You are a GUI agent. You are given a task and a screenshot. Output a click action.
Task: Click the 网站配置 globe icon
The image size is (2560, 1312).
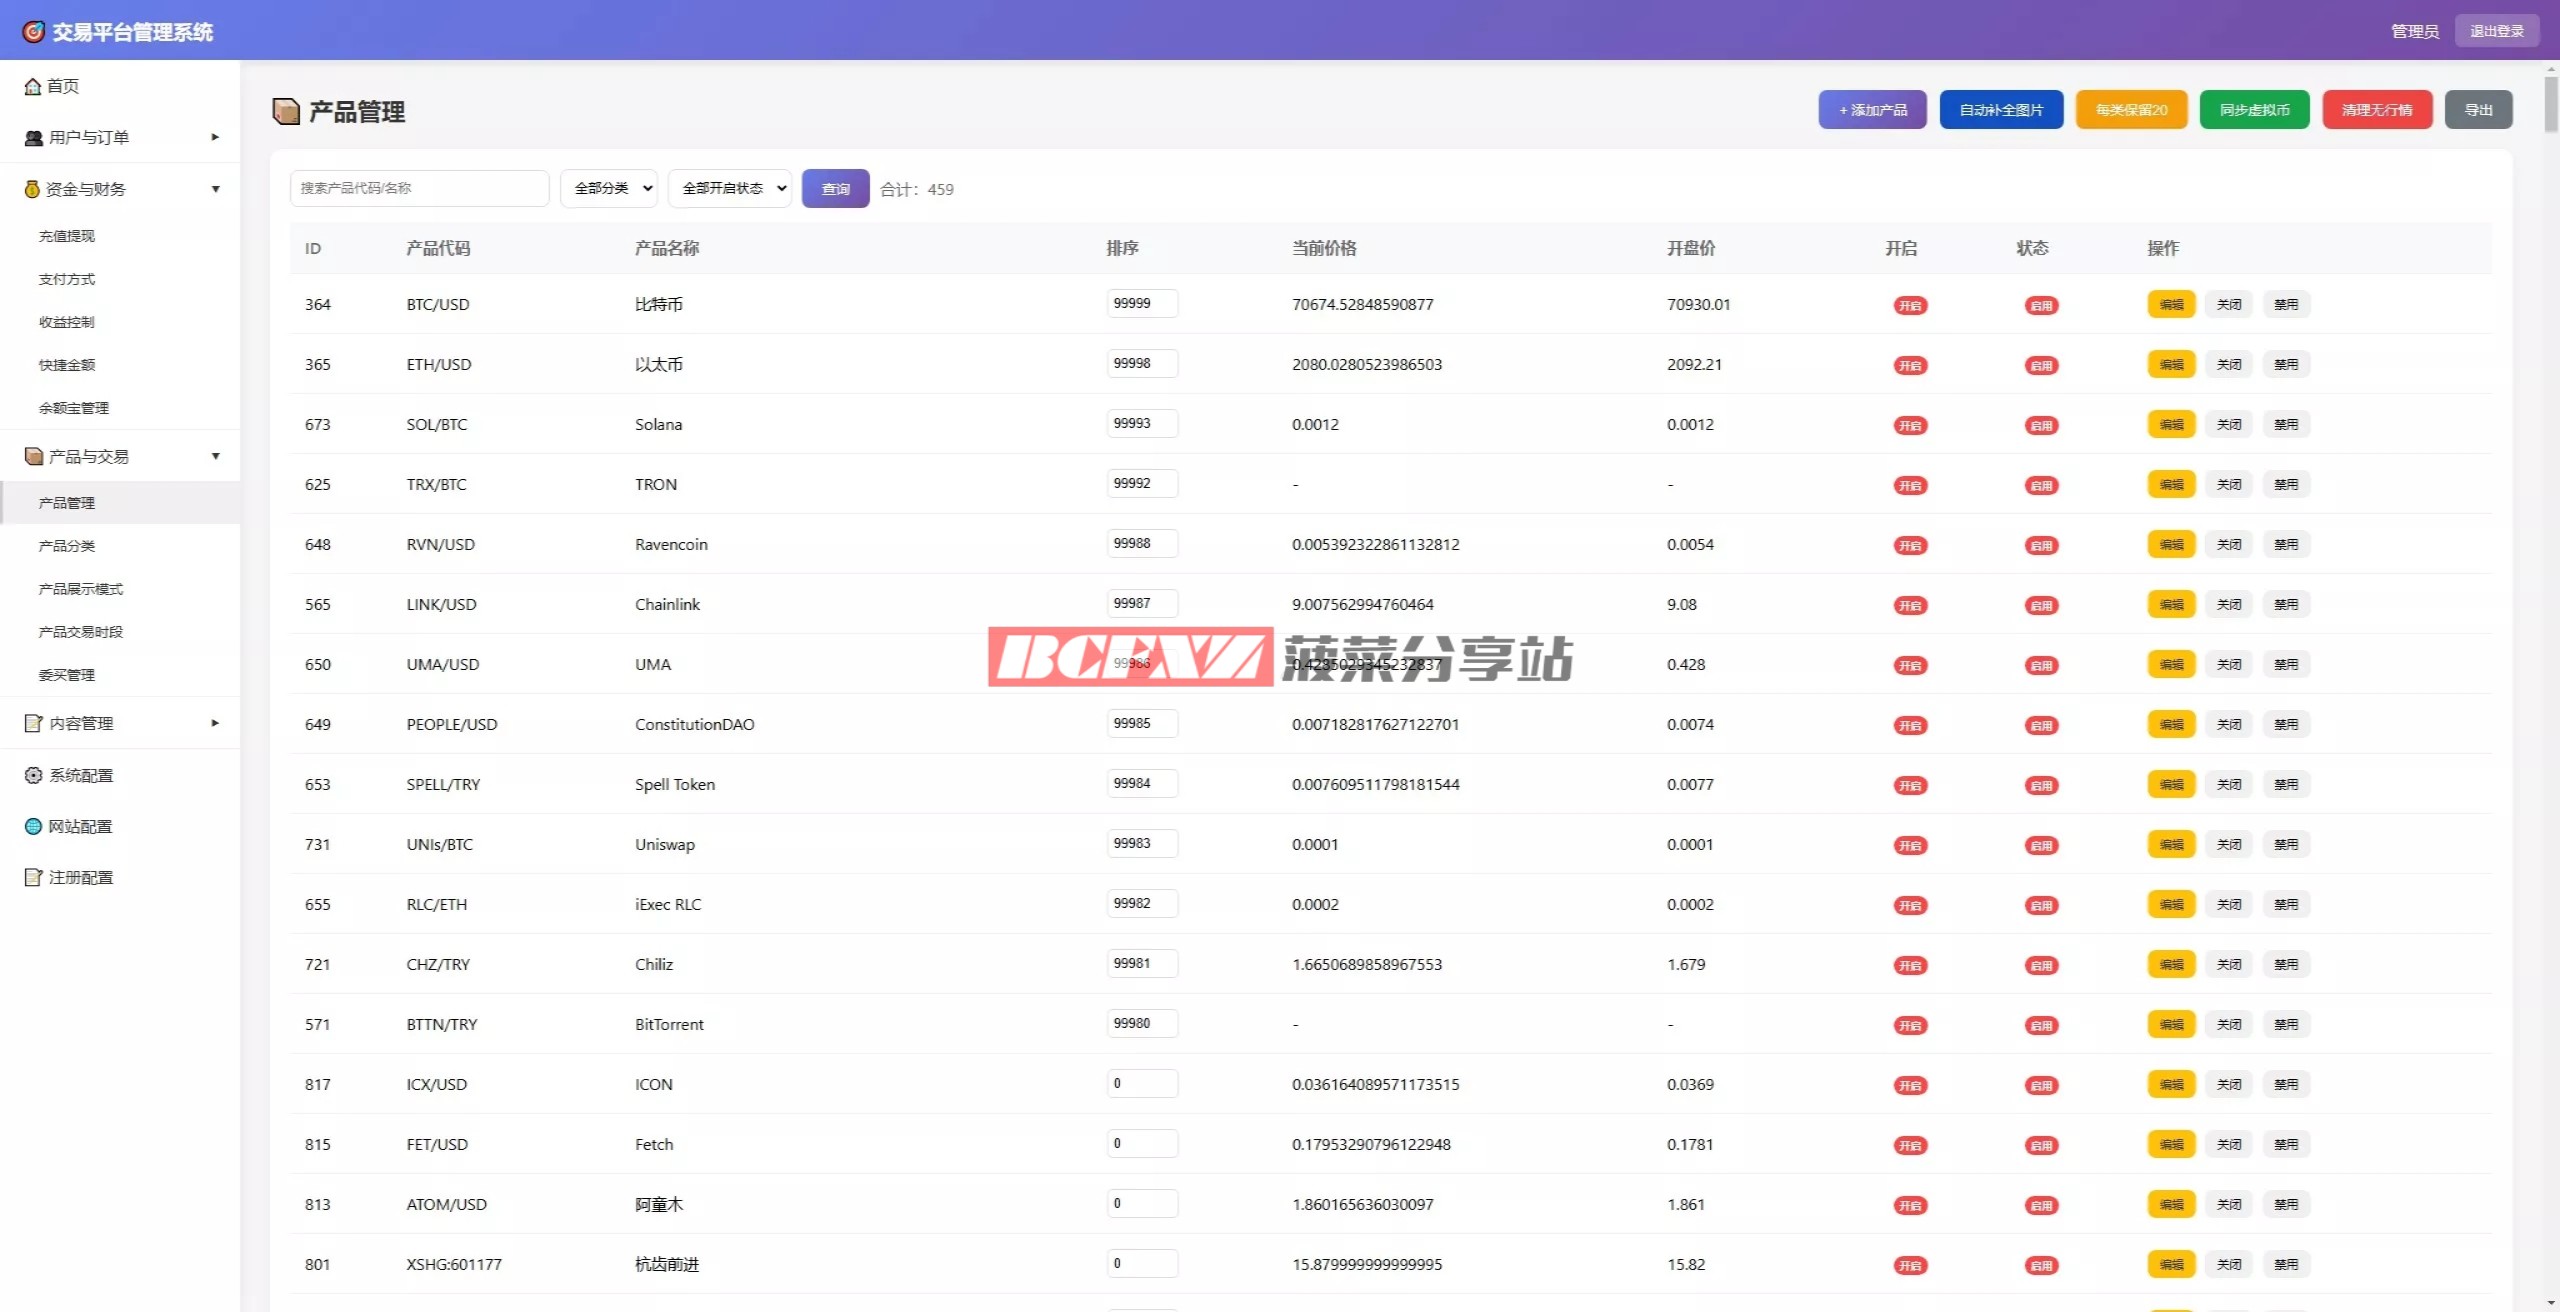[34, 826]
